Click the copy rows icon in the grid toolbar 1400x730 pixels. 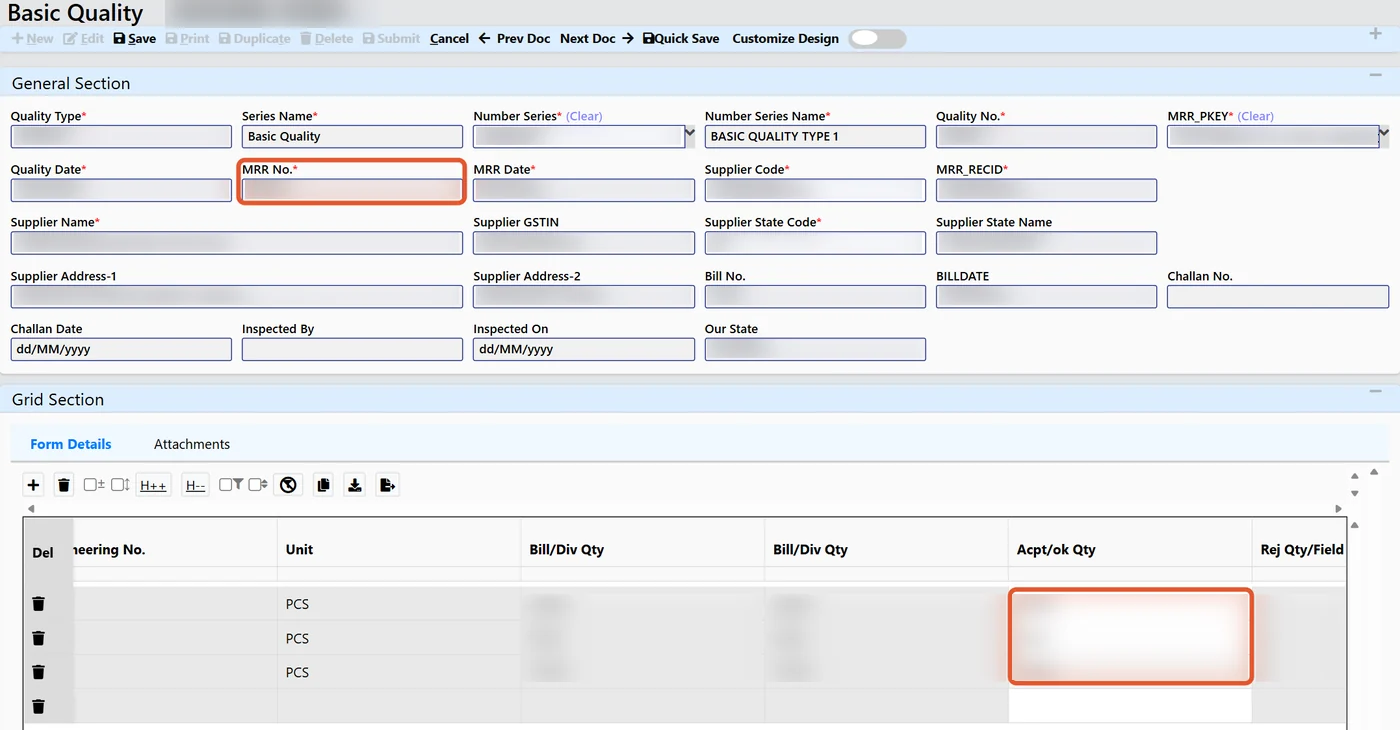coord(323,485)
